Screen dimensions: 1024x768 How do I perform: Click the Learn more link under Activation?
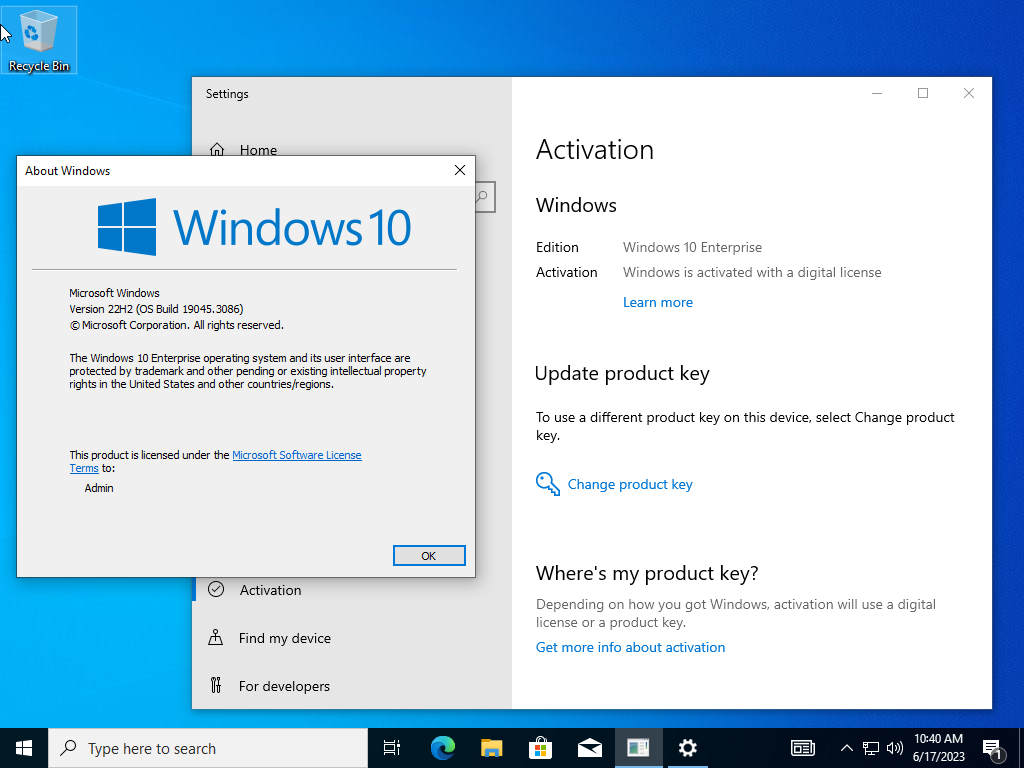click(x=658, y=302)
